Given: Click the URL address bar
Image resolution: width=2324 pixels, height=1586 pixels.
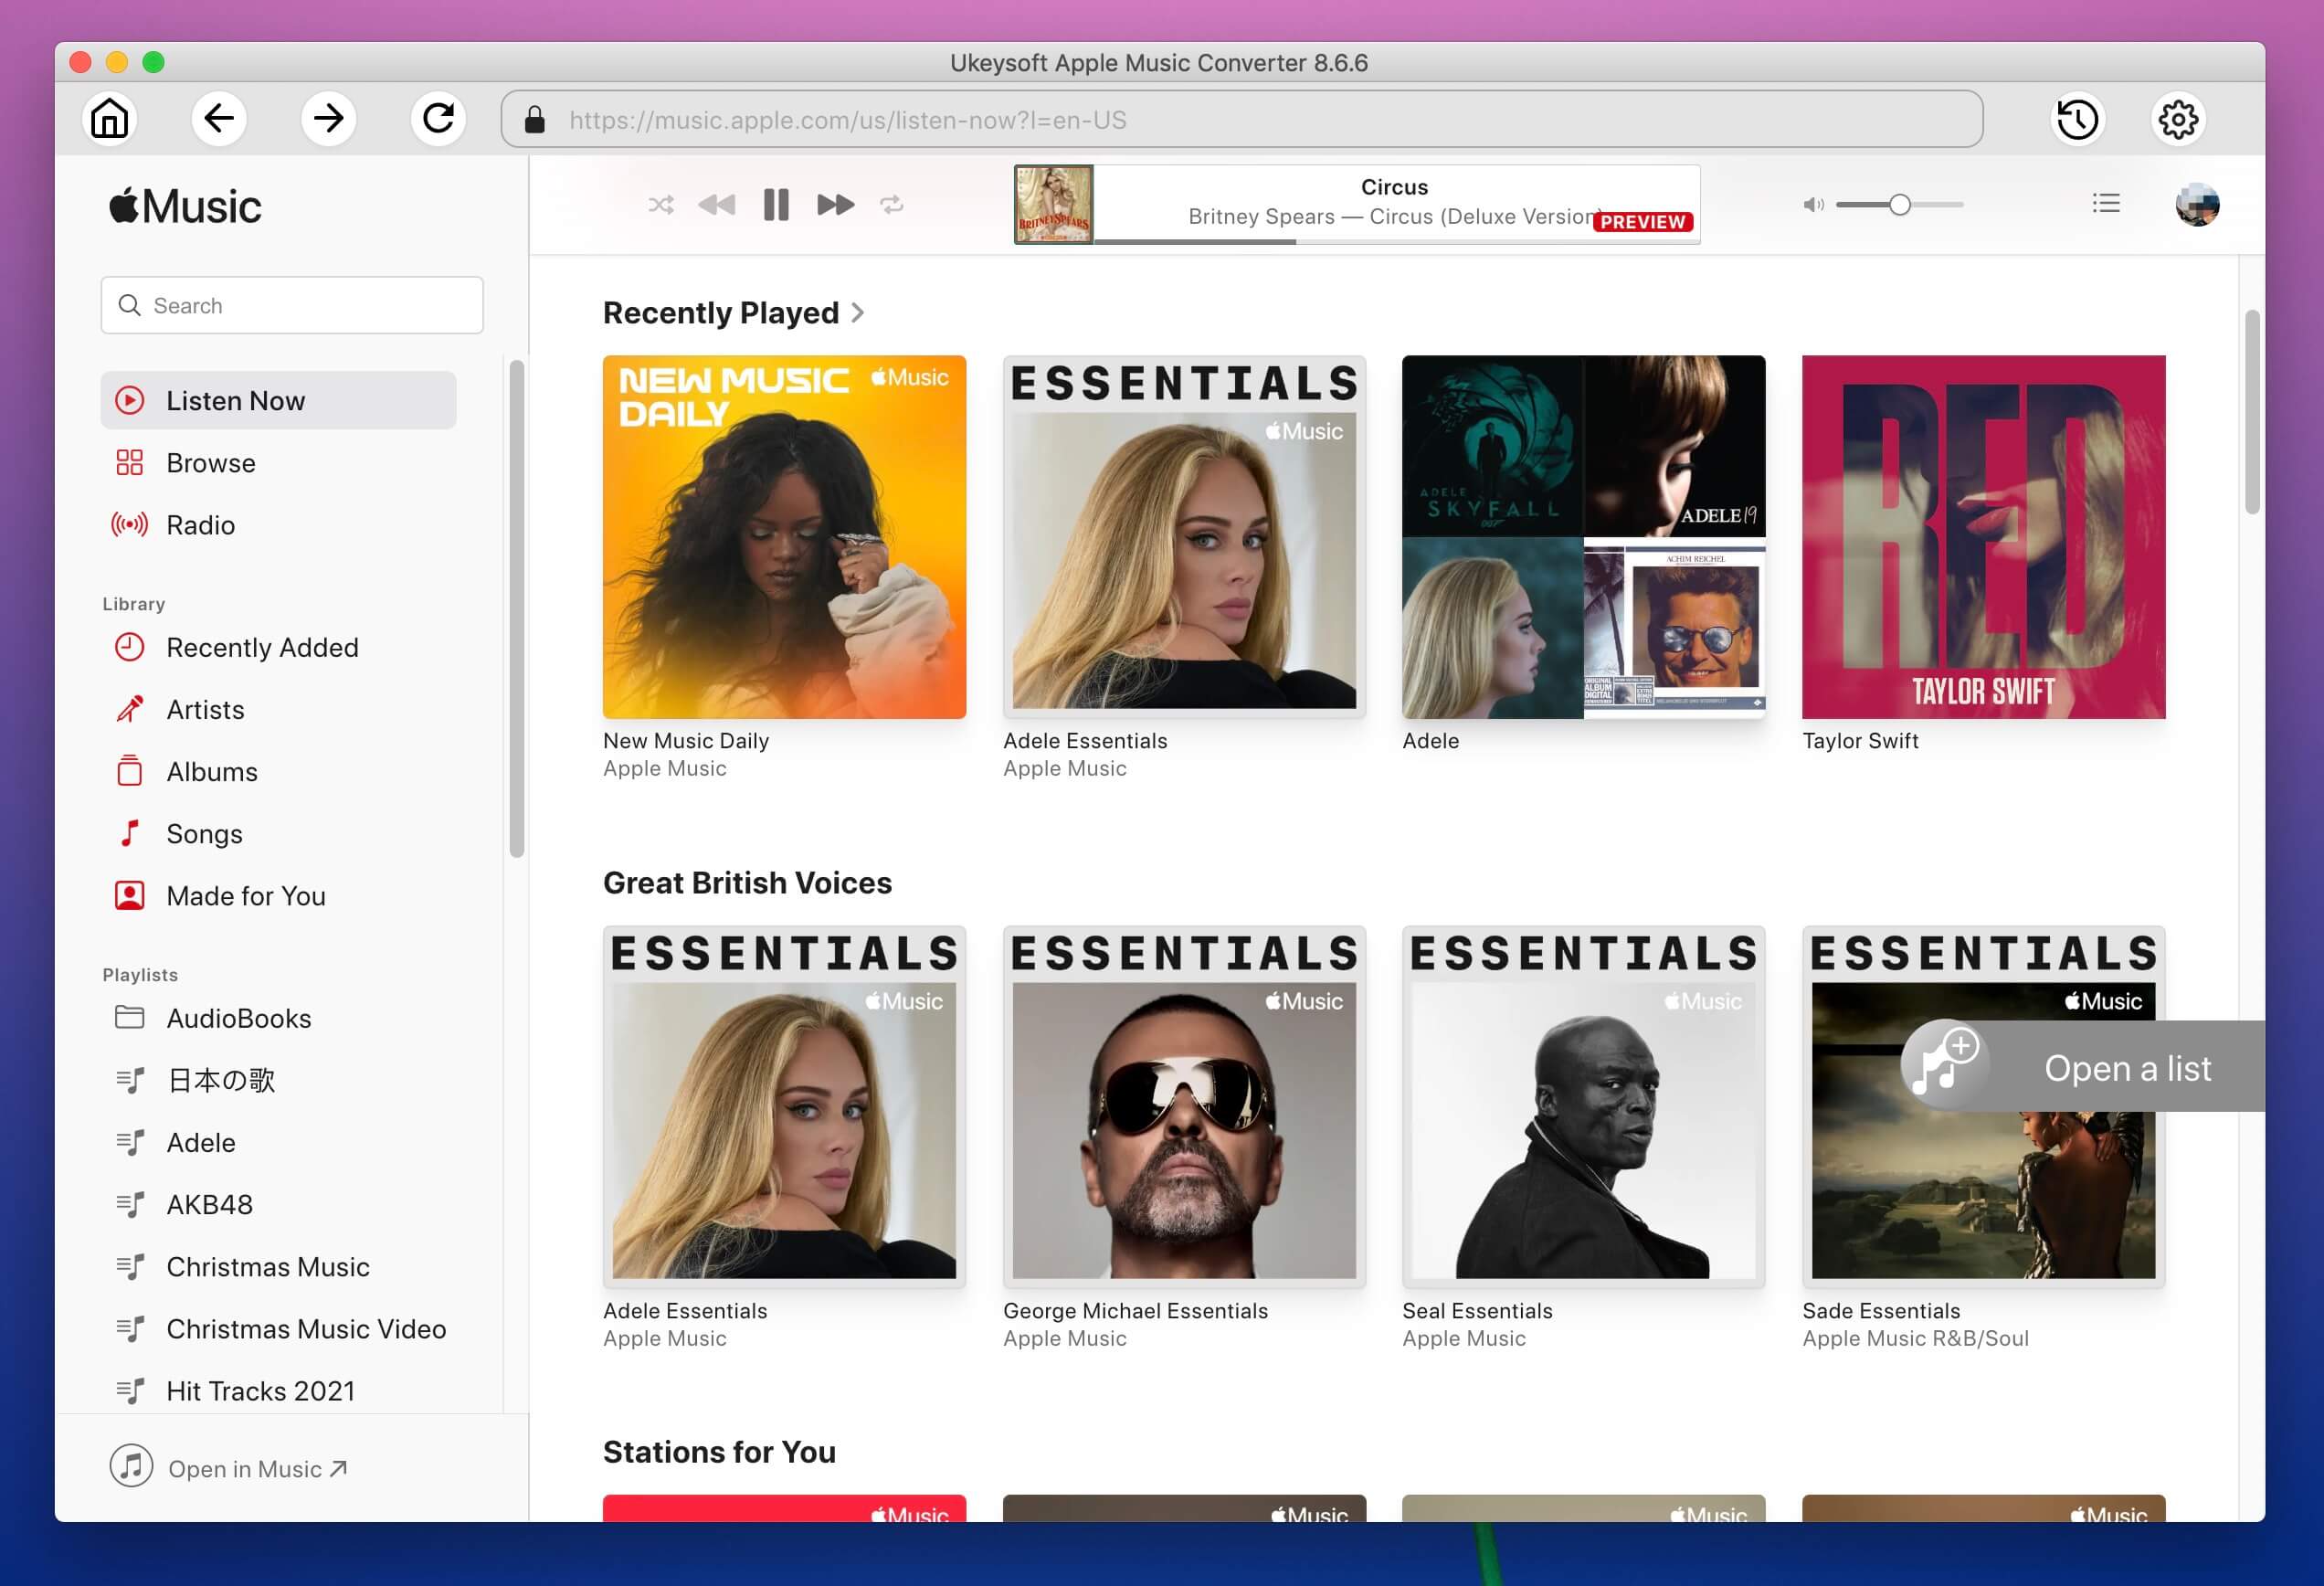Looking at the screenshot, I should (1242, 119).
